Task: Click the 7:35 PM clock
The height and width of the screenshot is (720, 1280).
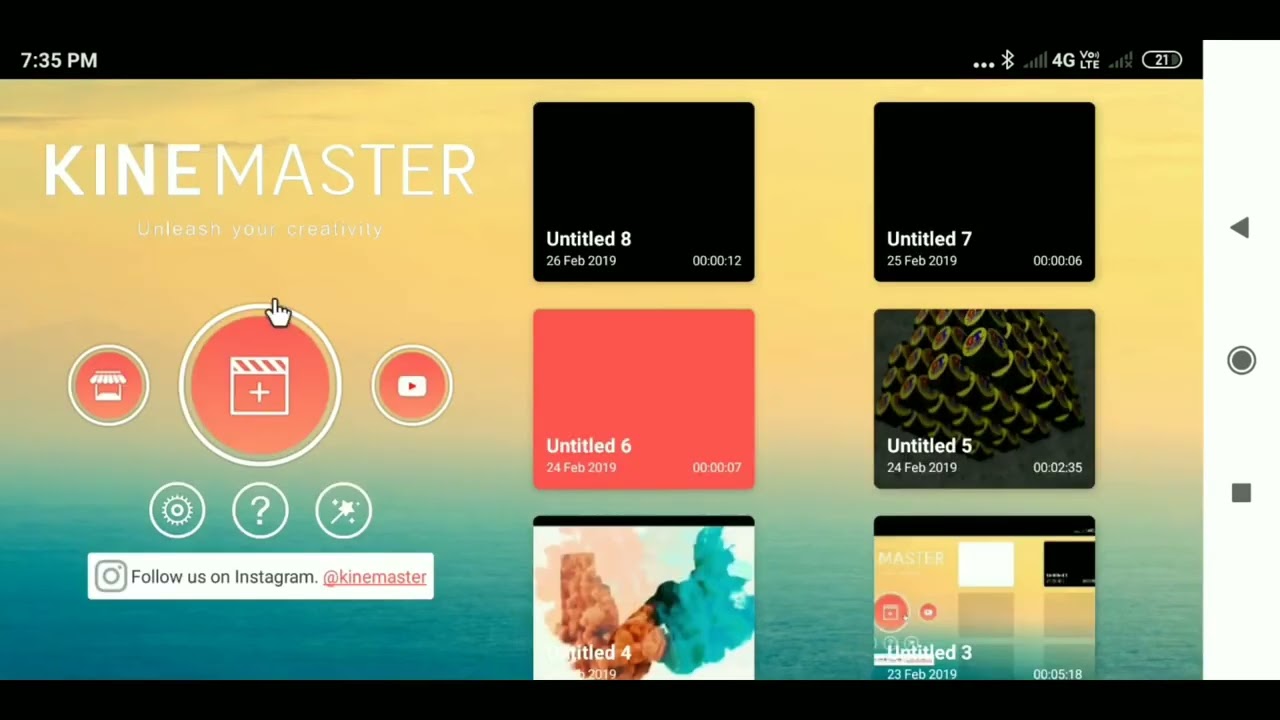Action: click(x=59, y=61)
